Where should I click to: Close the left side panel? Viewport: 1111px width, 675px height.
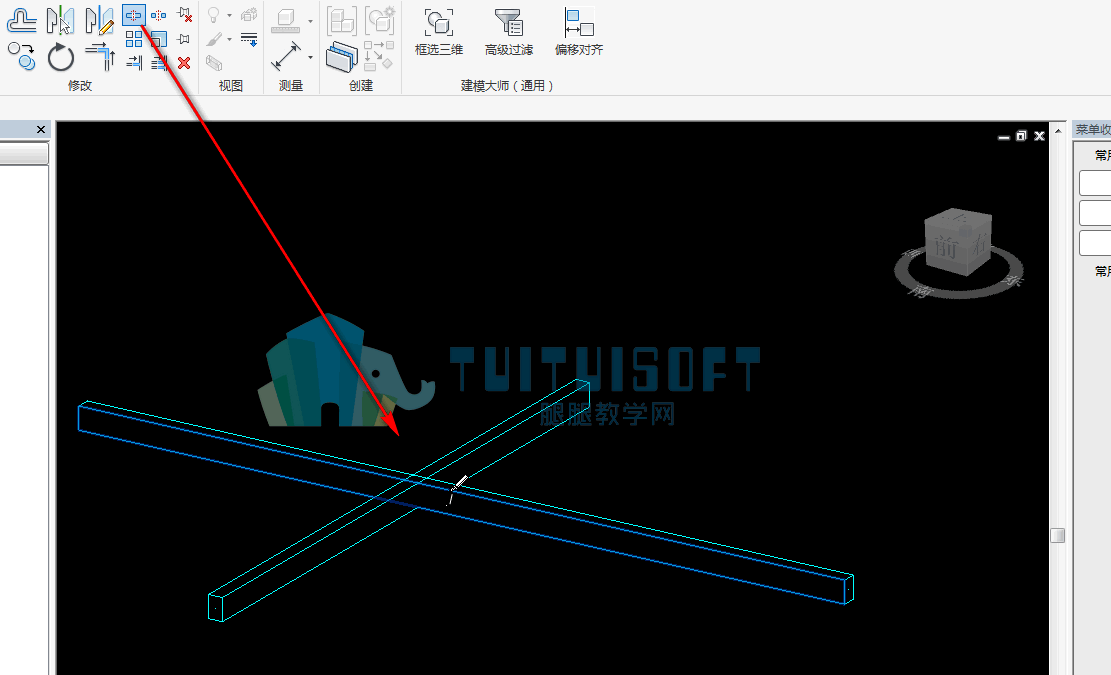[x=40, y=130]
